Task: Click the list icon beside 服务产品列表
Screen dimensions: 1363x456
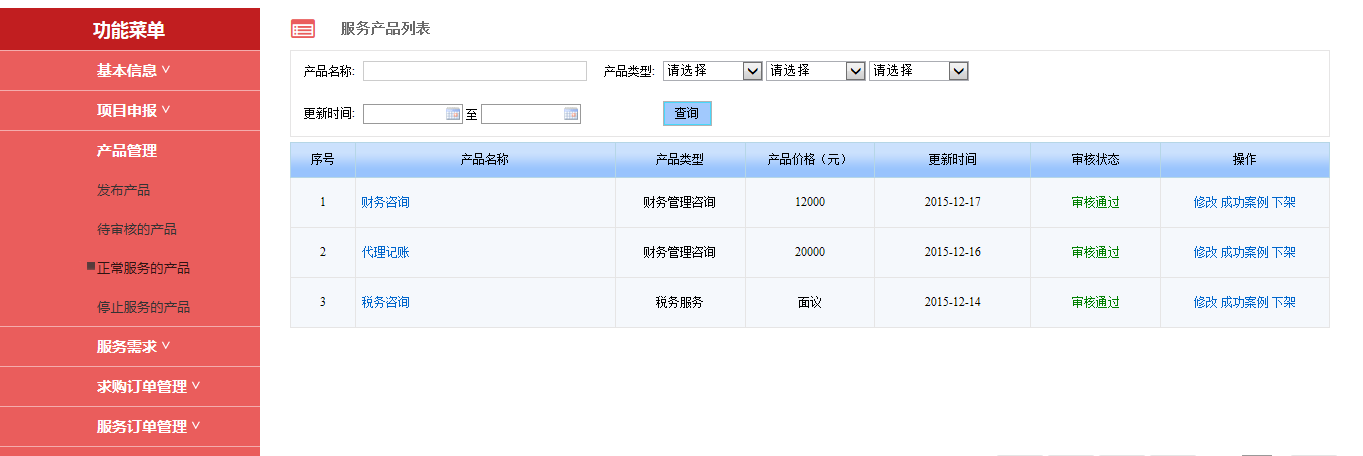Action: click(x=303, y=29)
